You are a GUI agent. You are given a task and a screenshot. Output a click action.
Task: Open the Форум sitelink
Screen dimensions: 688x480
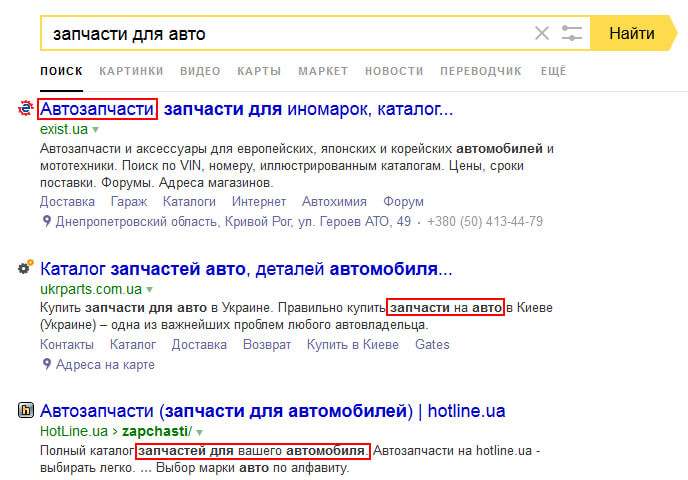403,201
